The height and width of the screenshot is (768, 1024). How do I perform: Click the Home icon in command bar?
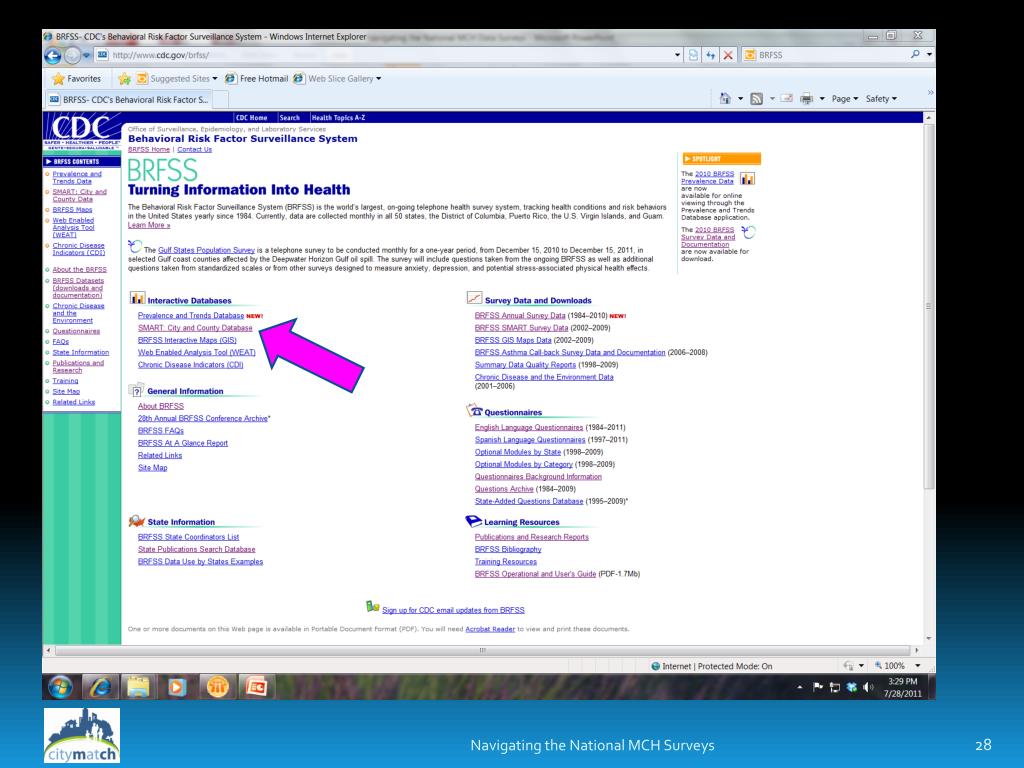725,99
